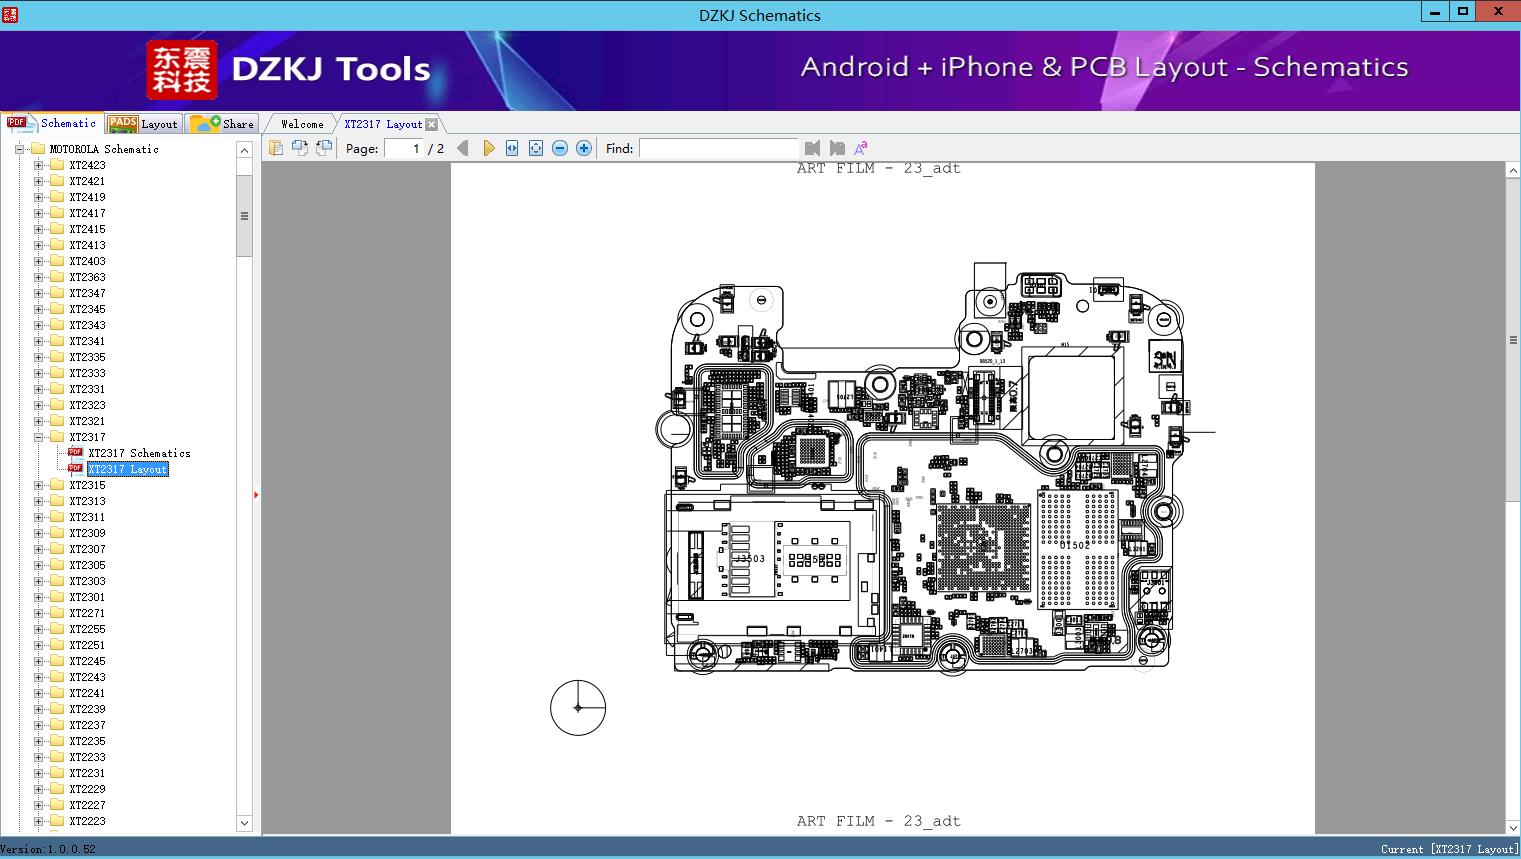
Task: Collapse the XT2317 folder
Action: pos(38,437)
